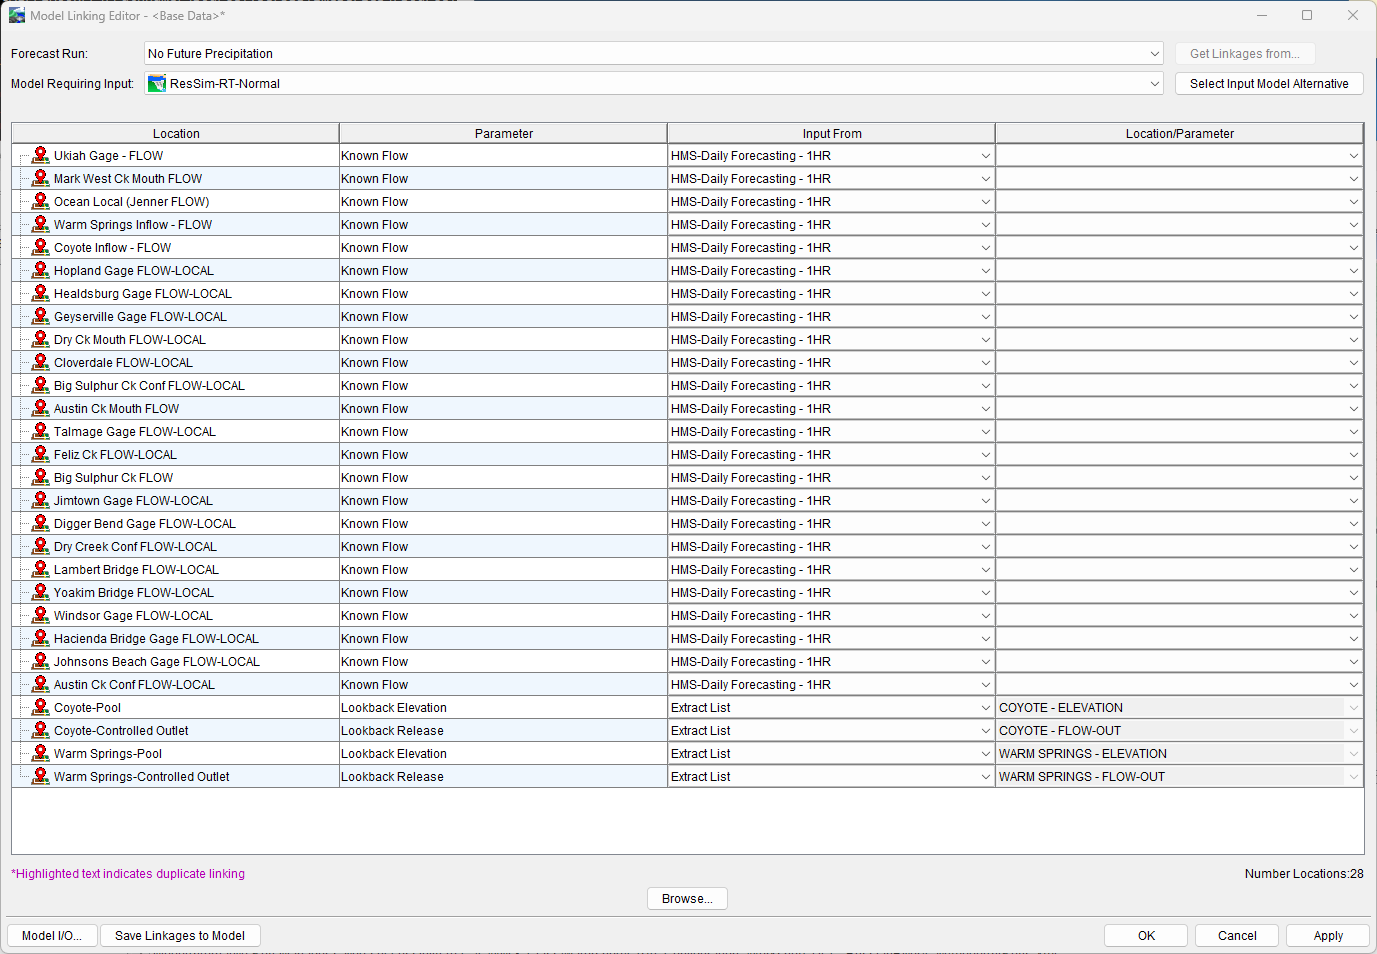Open the Location/Parameter dropdown for Coyote-Pool
This screenshot has width=1377, height=954.
coord(1354,706)
